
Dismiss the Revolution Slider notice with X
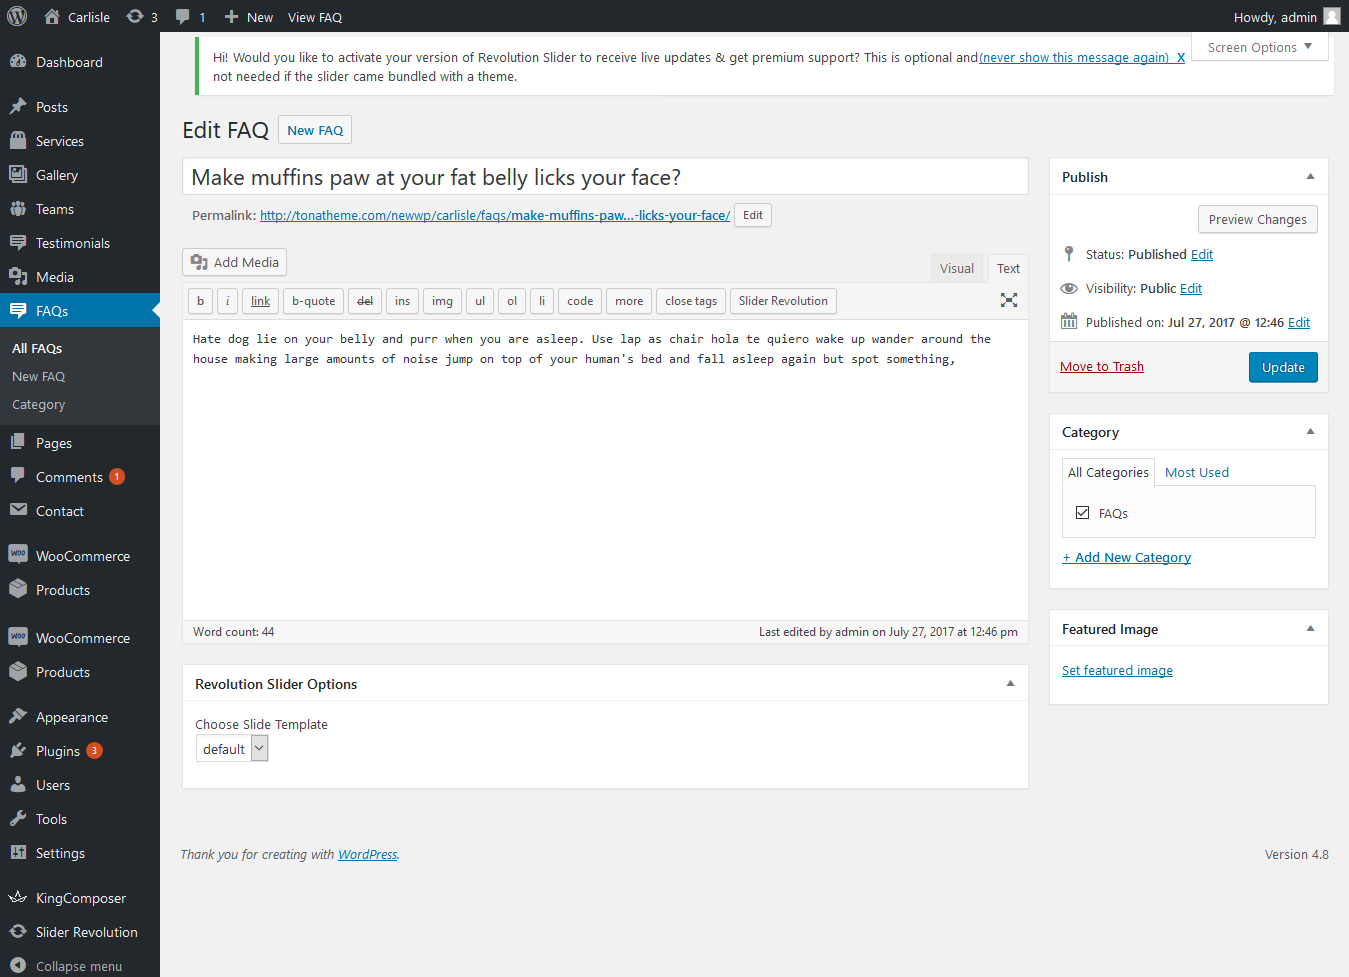tap(1180, 58)
